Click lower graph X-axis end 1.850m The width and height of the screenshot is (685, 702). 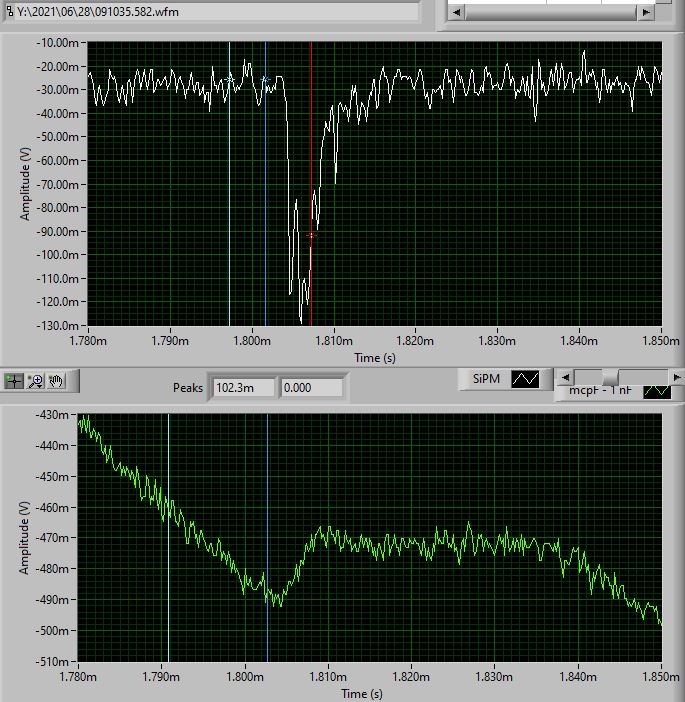661,677
